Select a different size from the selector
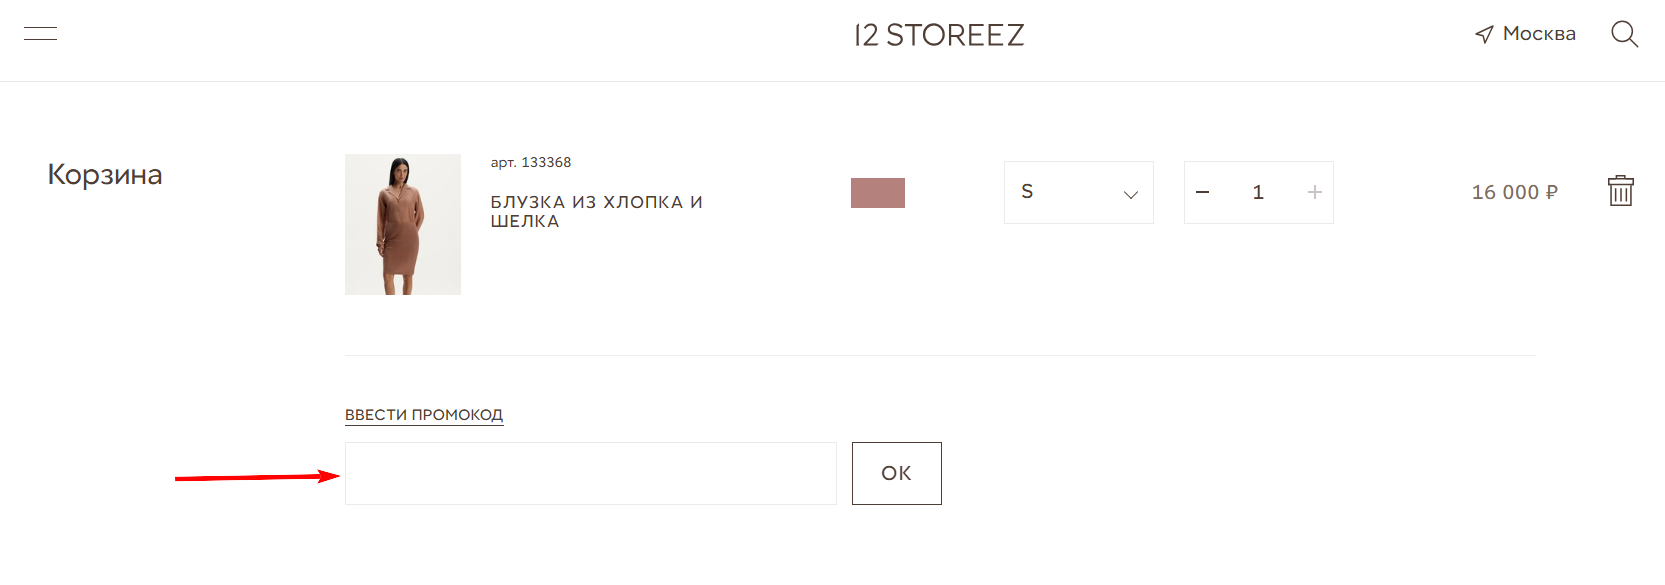Screen dimensions: 1665x585 1079,192
